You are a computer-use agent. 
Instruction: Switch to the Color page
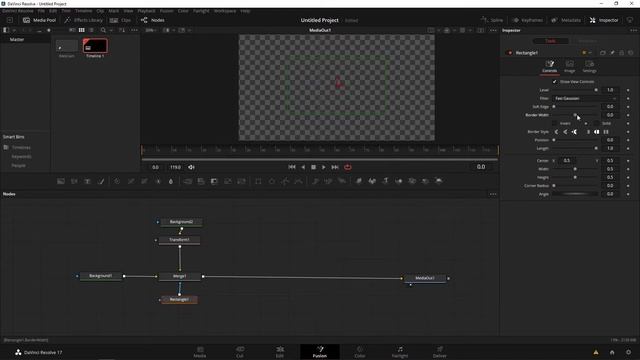pos(360,352)
